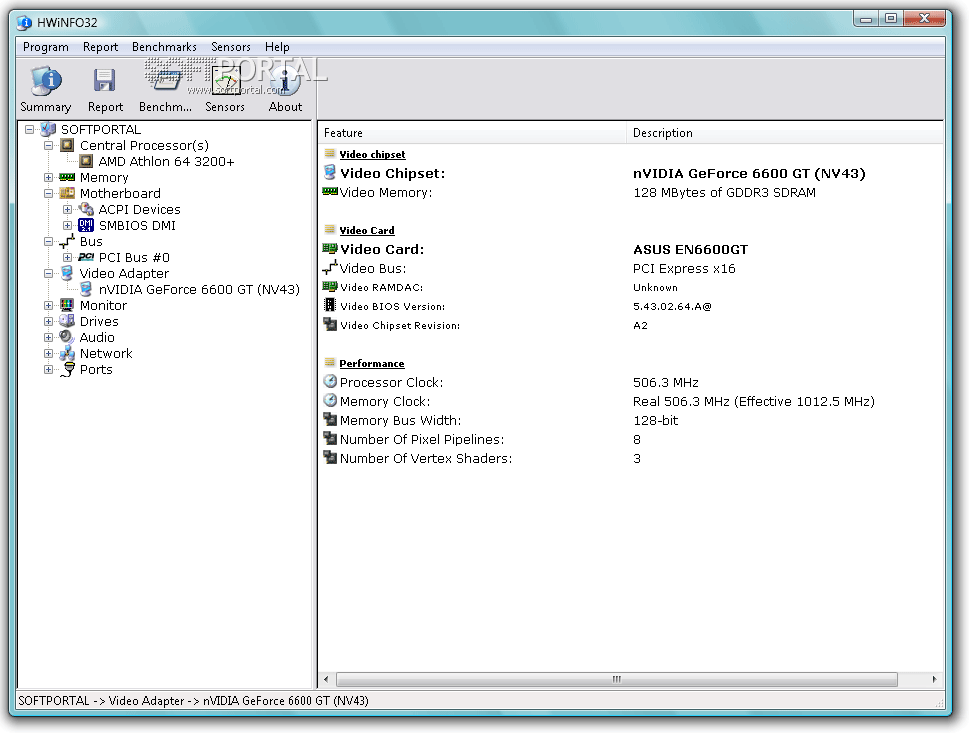
Task: Click the icon beside Video BIOS Version
Action: [x=330, y=305]
